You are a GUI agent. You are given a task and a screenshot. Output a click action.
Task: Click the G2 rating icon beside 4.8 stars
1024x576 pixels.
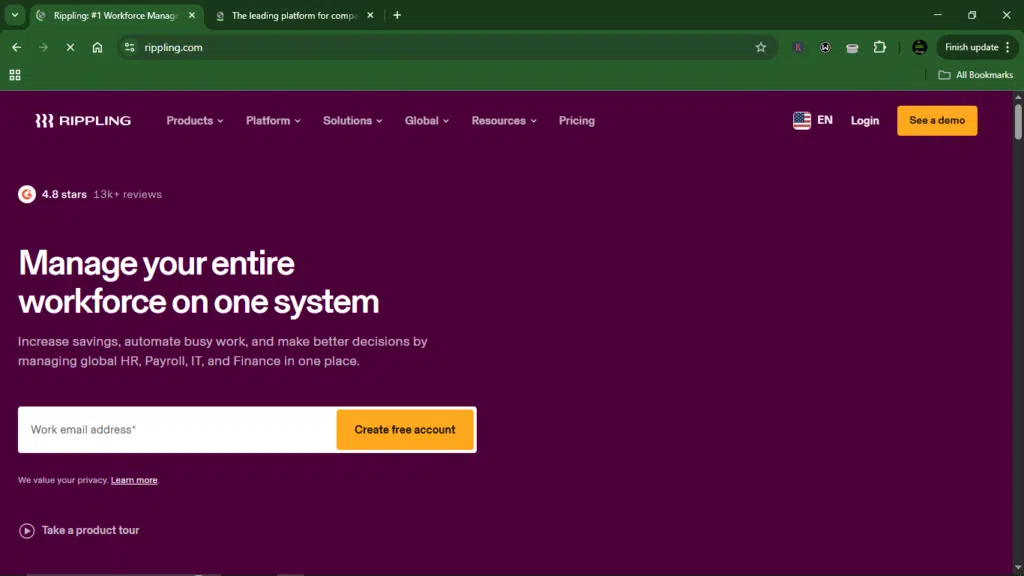pyautogui.click(x=26, y=194)
